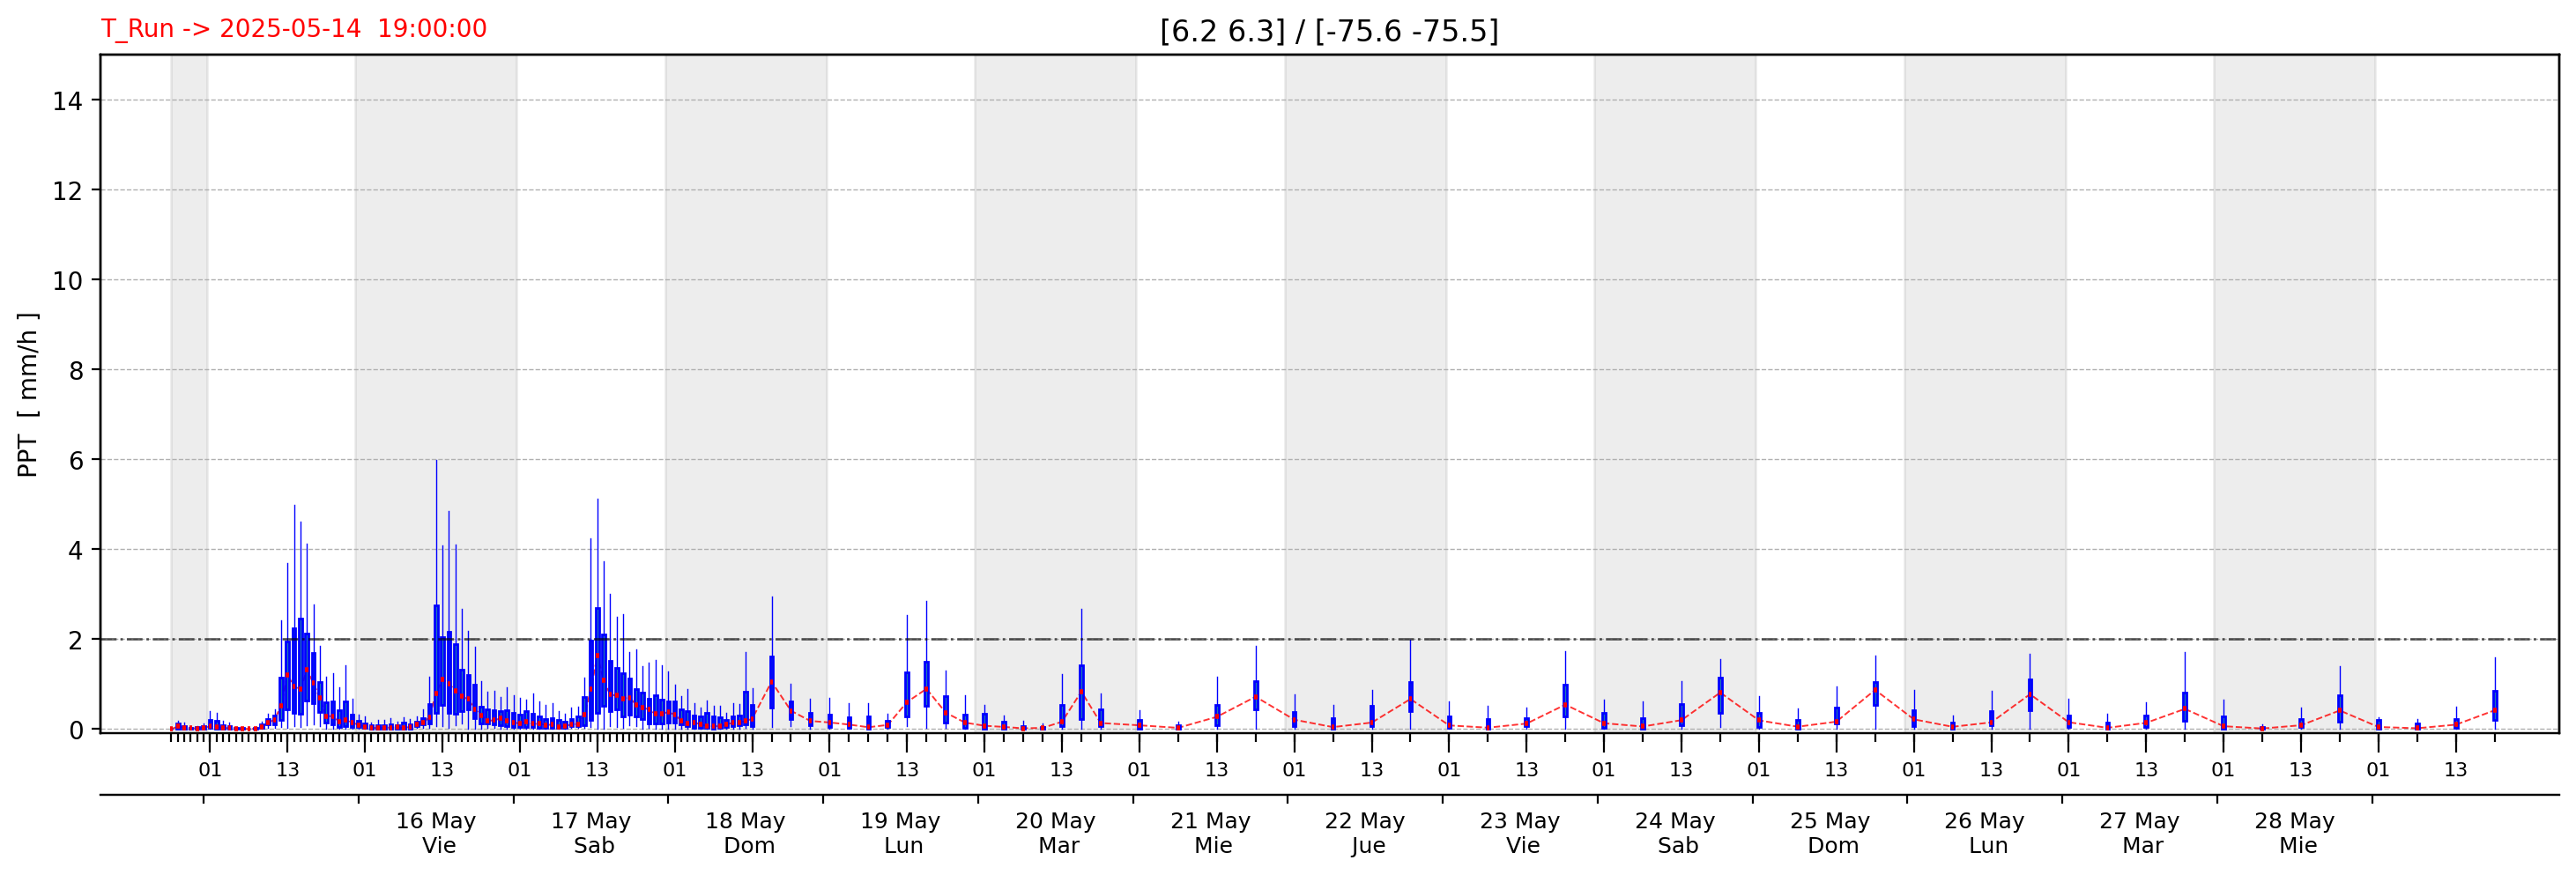Click the "26 May Lun" date label
The image size is (2576, 875).
click(1985, 833)
